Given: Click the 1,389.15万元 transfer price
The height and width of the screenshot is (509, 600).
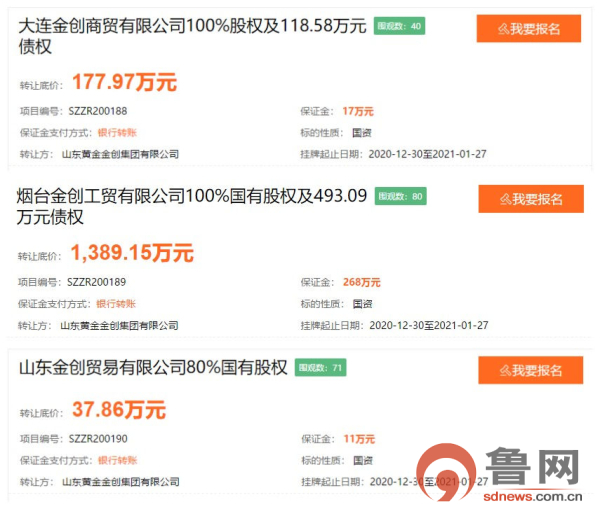Looking at the screenshot, I should [x=132, y=253].
